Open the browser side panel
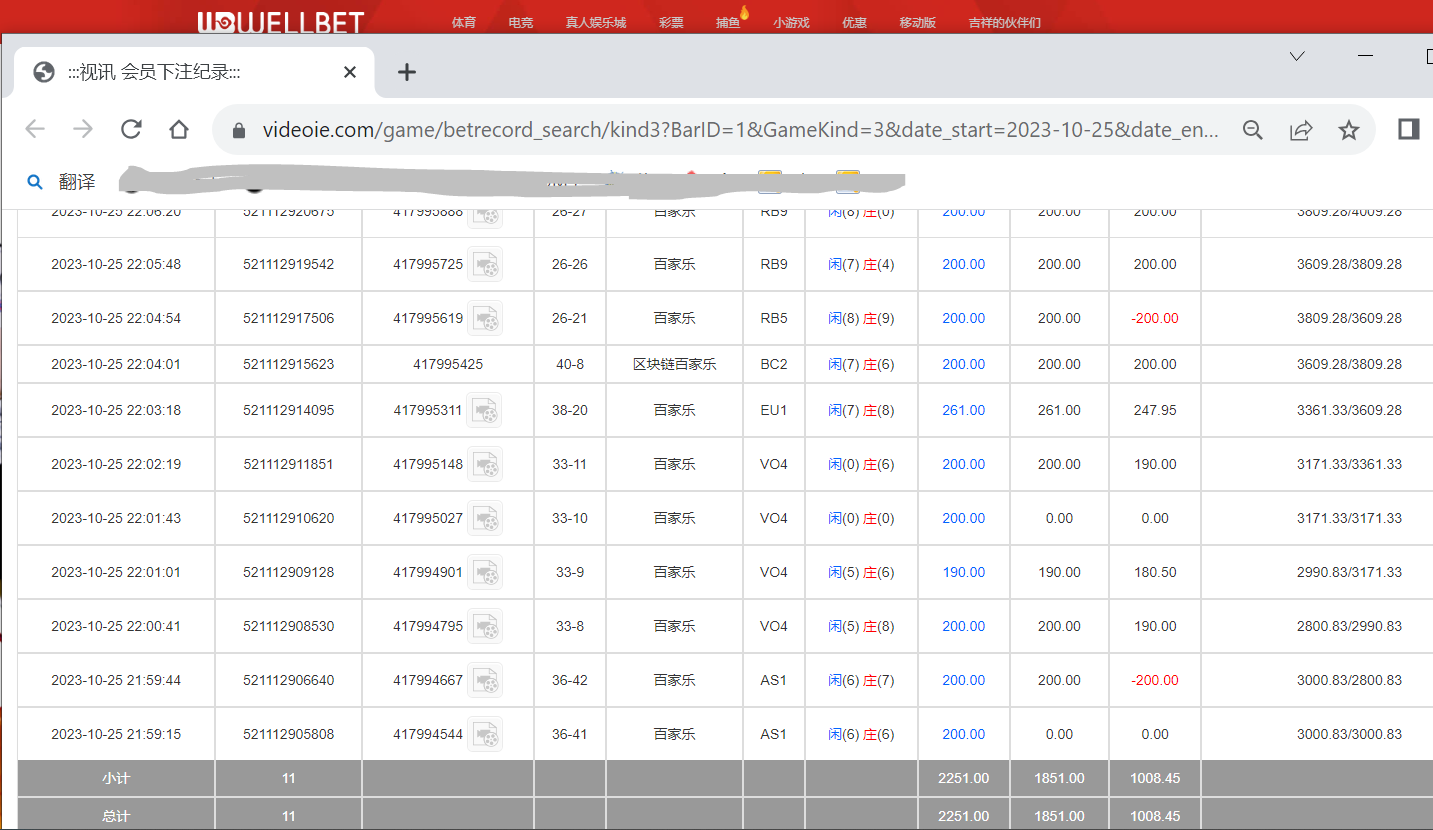Viewport: 1433px width, 830px height. (1409, 129)
